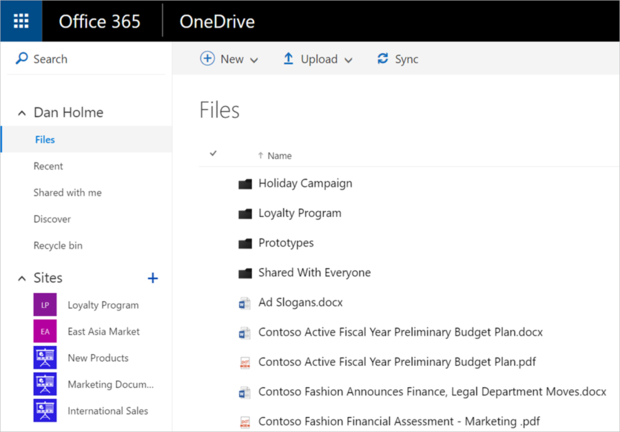Click the Legal Department Moves.docx Word icon

245,392
